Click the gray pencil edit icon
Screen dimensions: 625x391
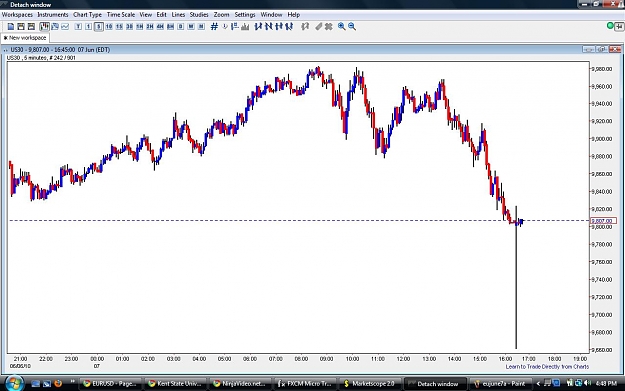tap(318, 27)
